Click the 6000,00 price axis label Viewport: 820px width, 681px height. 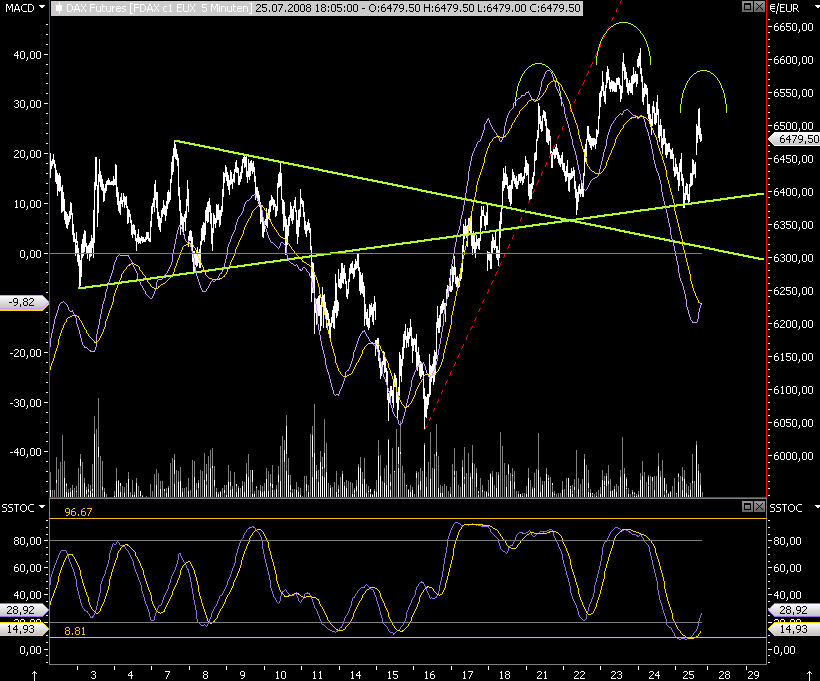(x=793, y=456)
